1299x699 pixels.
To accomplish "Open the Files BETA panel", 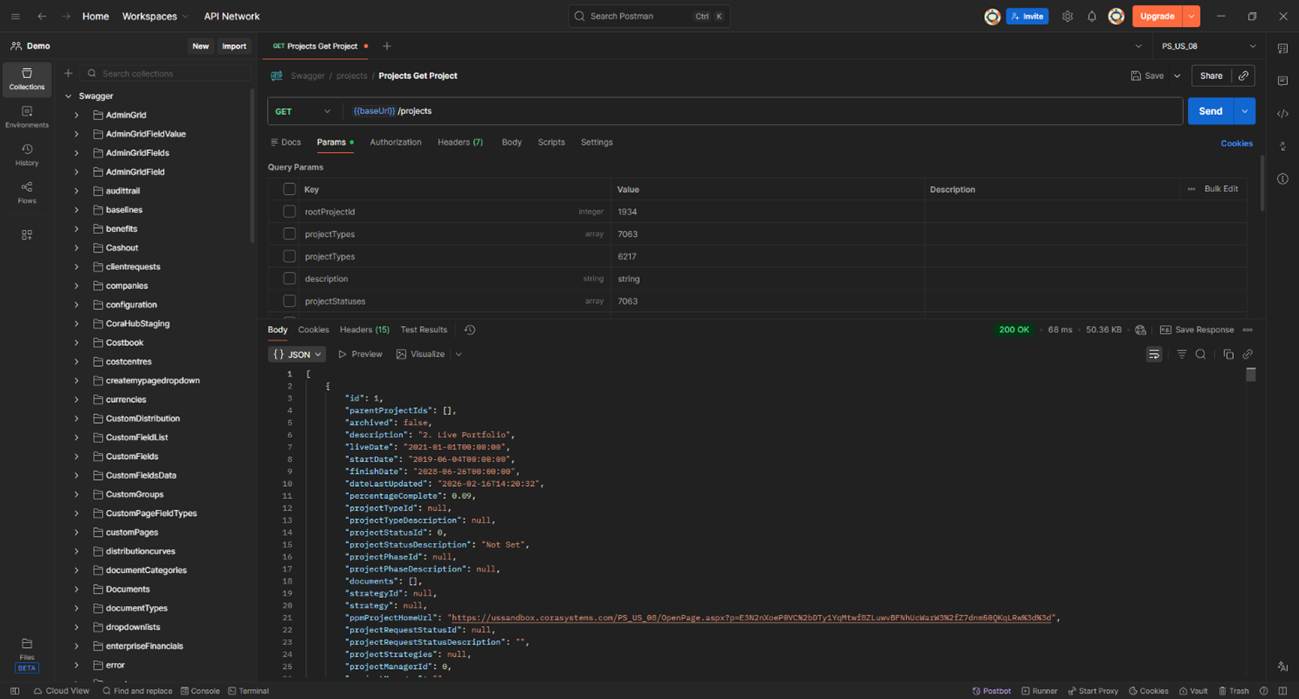I will 27,654.
